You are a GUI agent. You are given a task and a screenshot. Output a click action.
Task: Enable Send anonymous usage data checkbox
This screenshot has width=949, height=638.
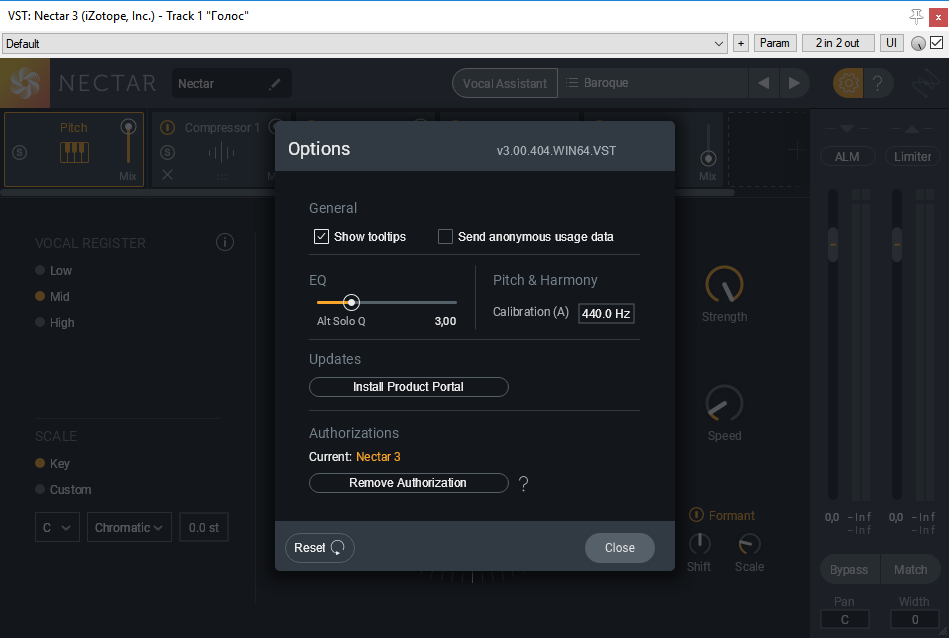click(446, 237)
